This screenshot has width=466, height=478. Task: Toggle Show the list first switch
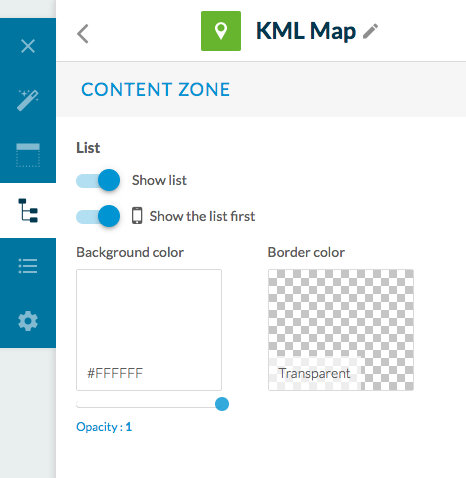[98, 216]
